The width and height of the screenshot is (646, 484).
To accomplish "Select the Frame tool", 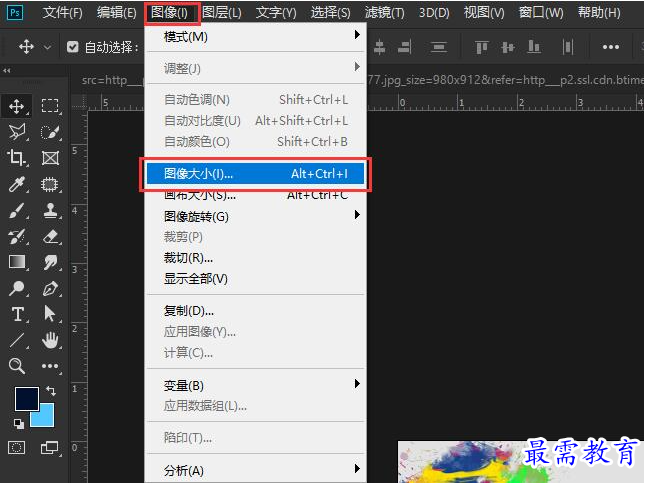I will (x=50, y=158).
